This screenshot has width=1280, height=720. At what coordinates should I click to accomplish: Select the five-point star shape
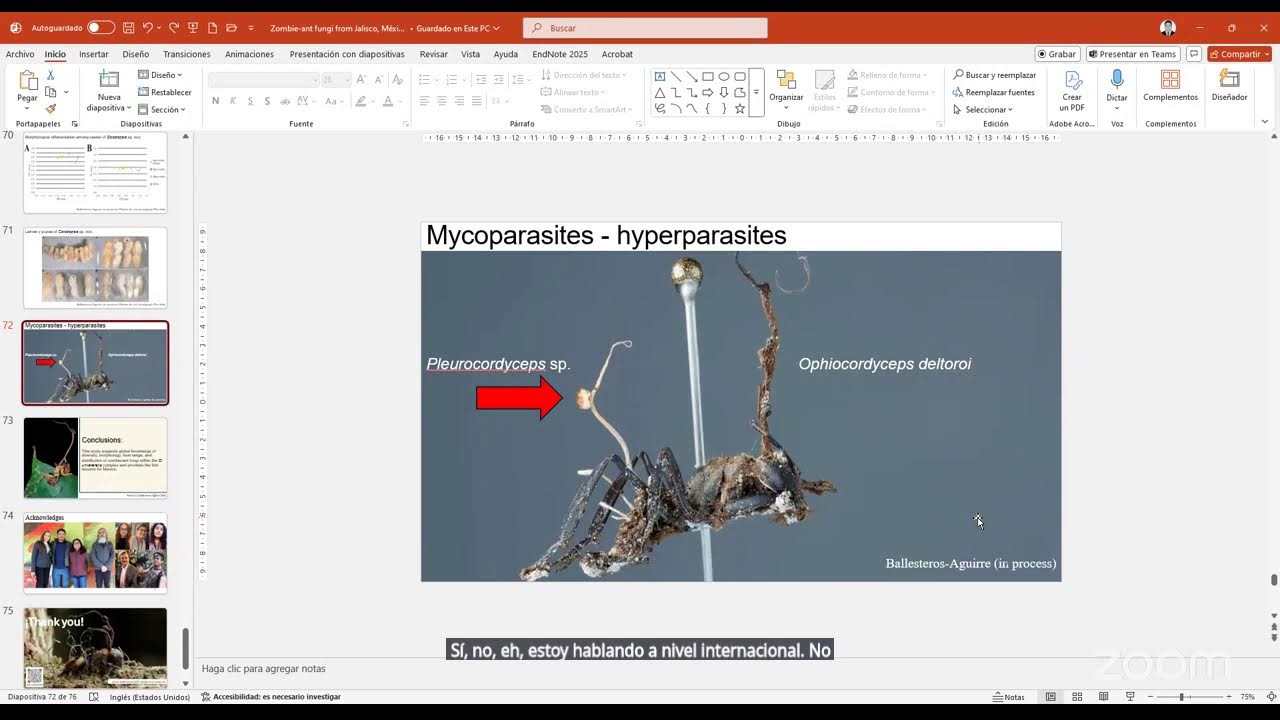click(x=740, y=108)
